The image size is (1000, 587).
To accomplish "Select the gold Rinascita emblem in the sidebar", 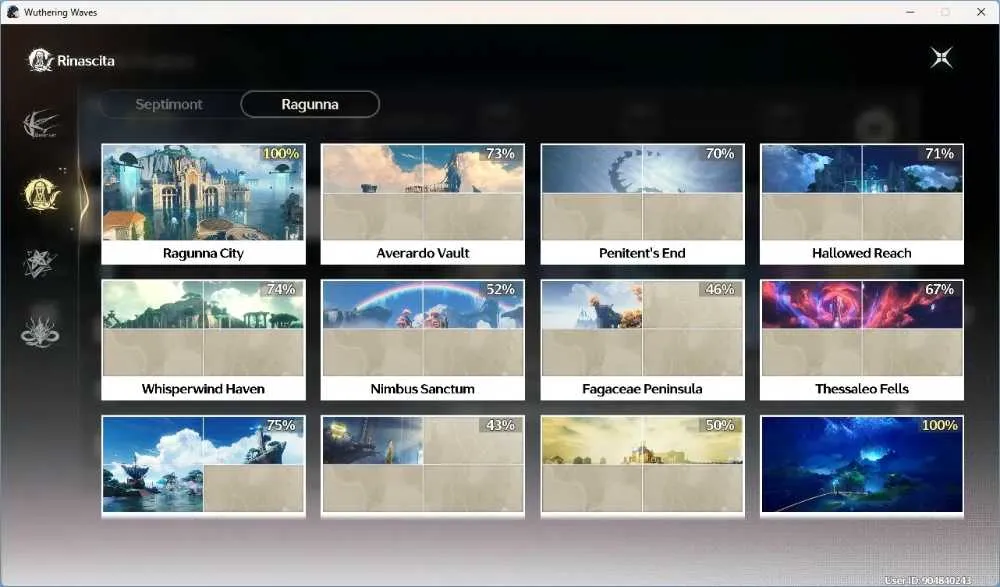I will (x=41, y=194).
